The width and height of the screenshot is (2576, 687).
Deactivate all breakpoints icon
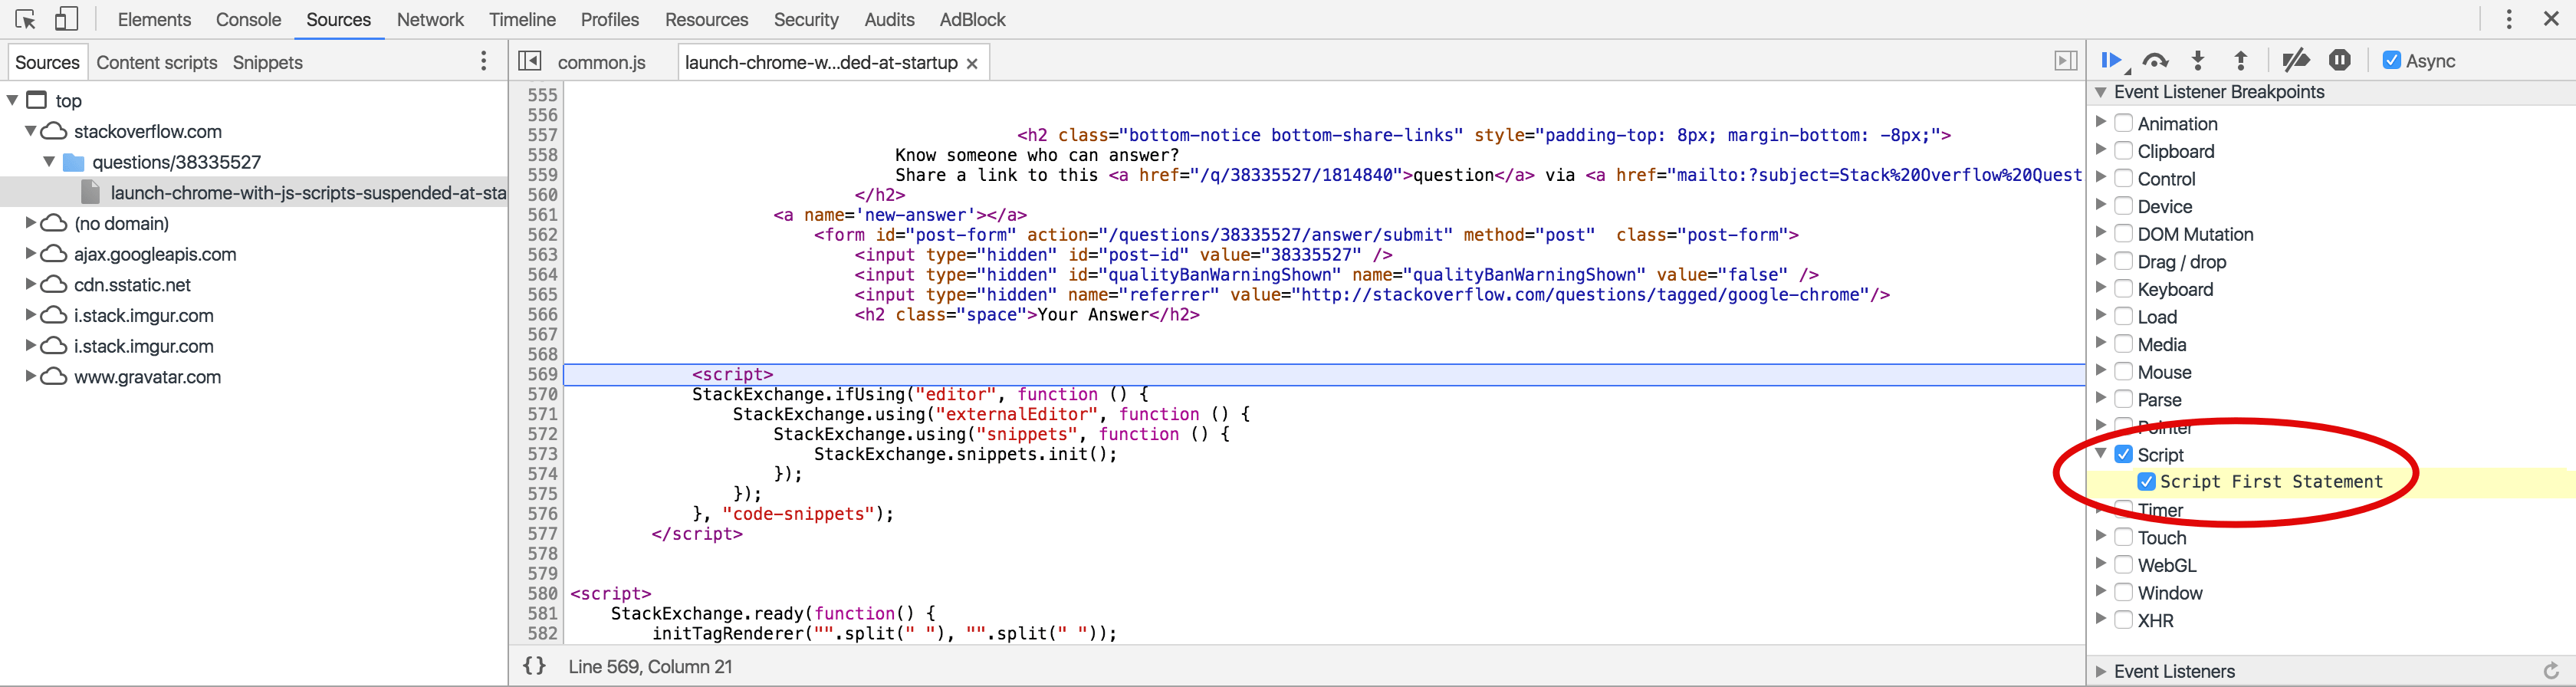click(x=2295, y=61)
